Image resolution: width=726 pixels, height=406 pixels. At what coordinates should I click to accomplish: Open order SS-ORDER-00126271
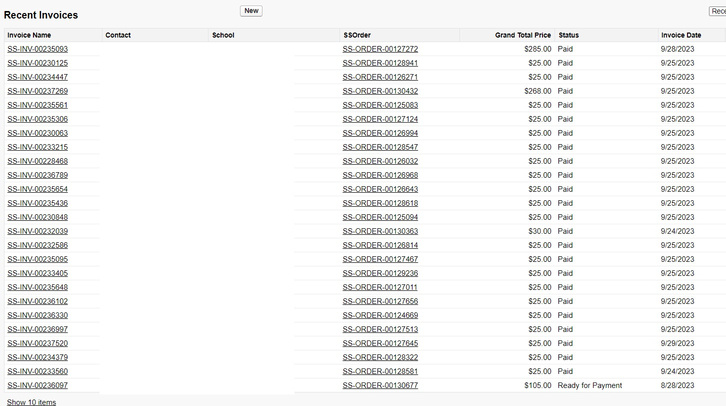[x=380, y=77]
